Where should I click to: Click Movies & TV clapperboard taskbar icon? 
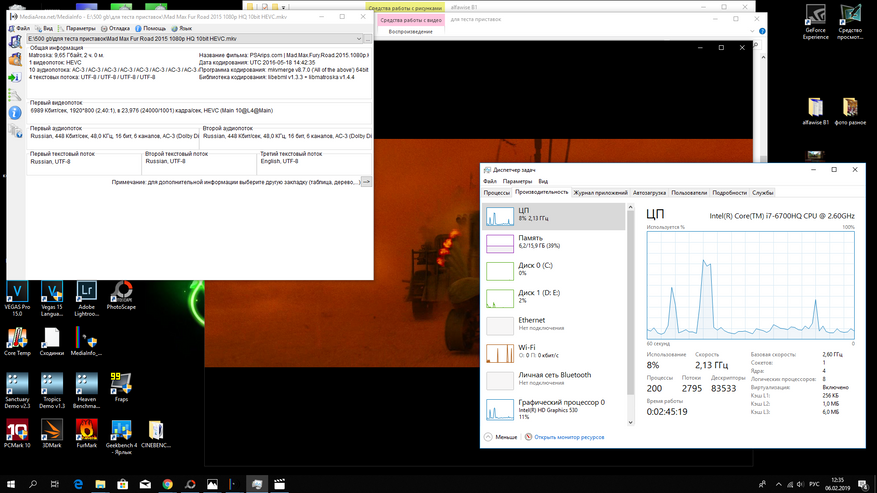pos(279,484)
